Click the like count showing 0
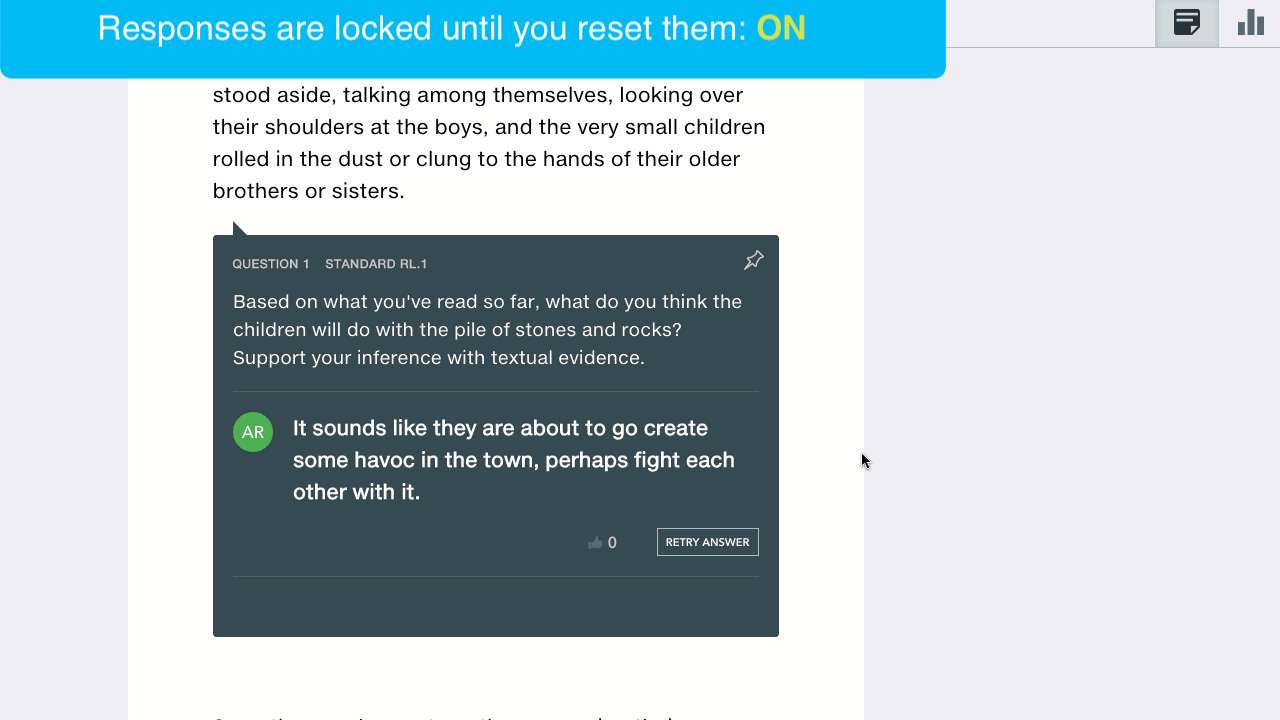This screenshot has height=720, width=1280. (x=612, y=543)
